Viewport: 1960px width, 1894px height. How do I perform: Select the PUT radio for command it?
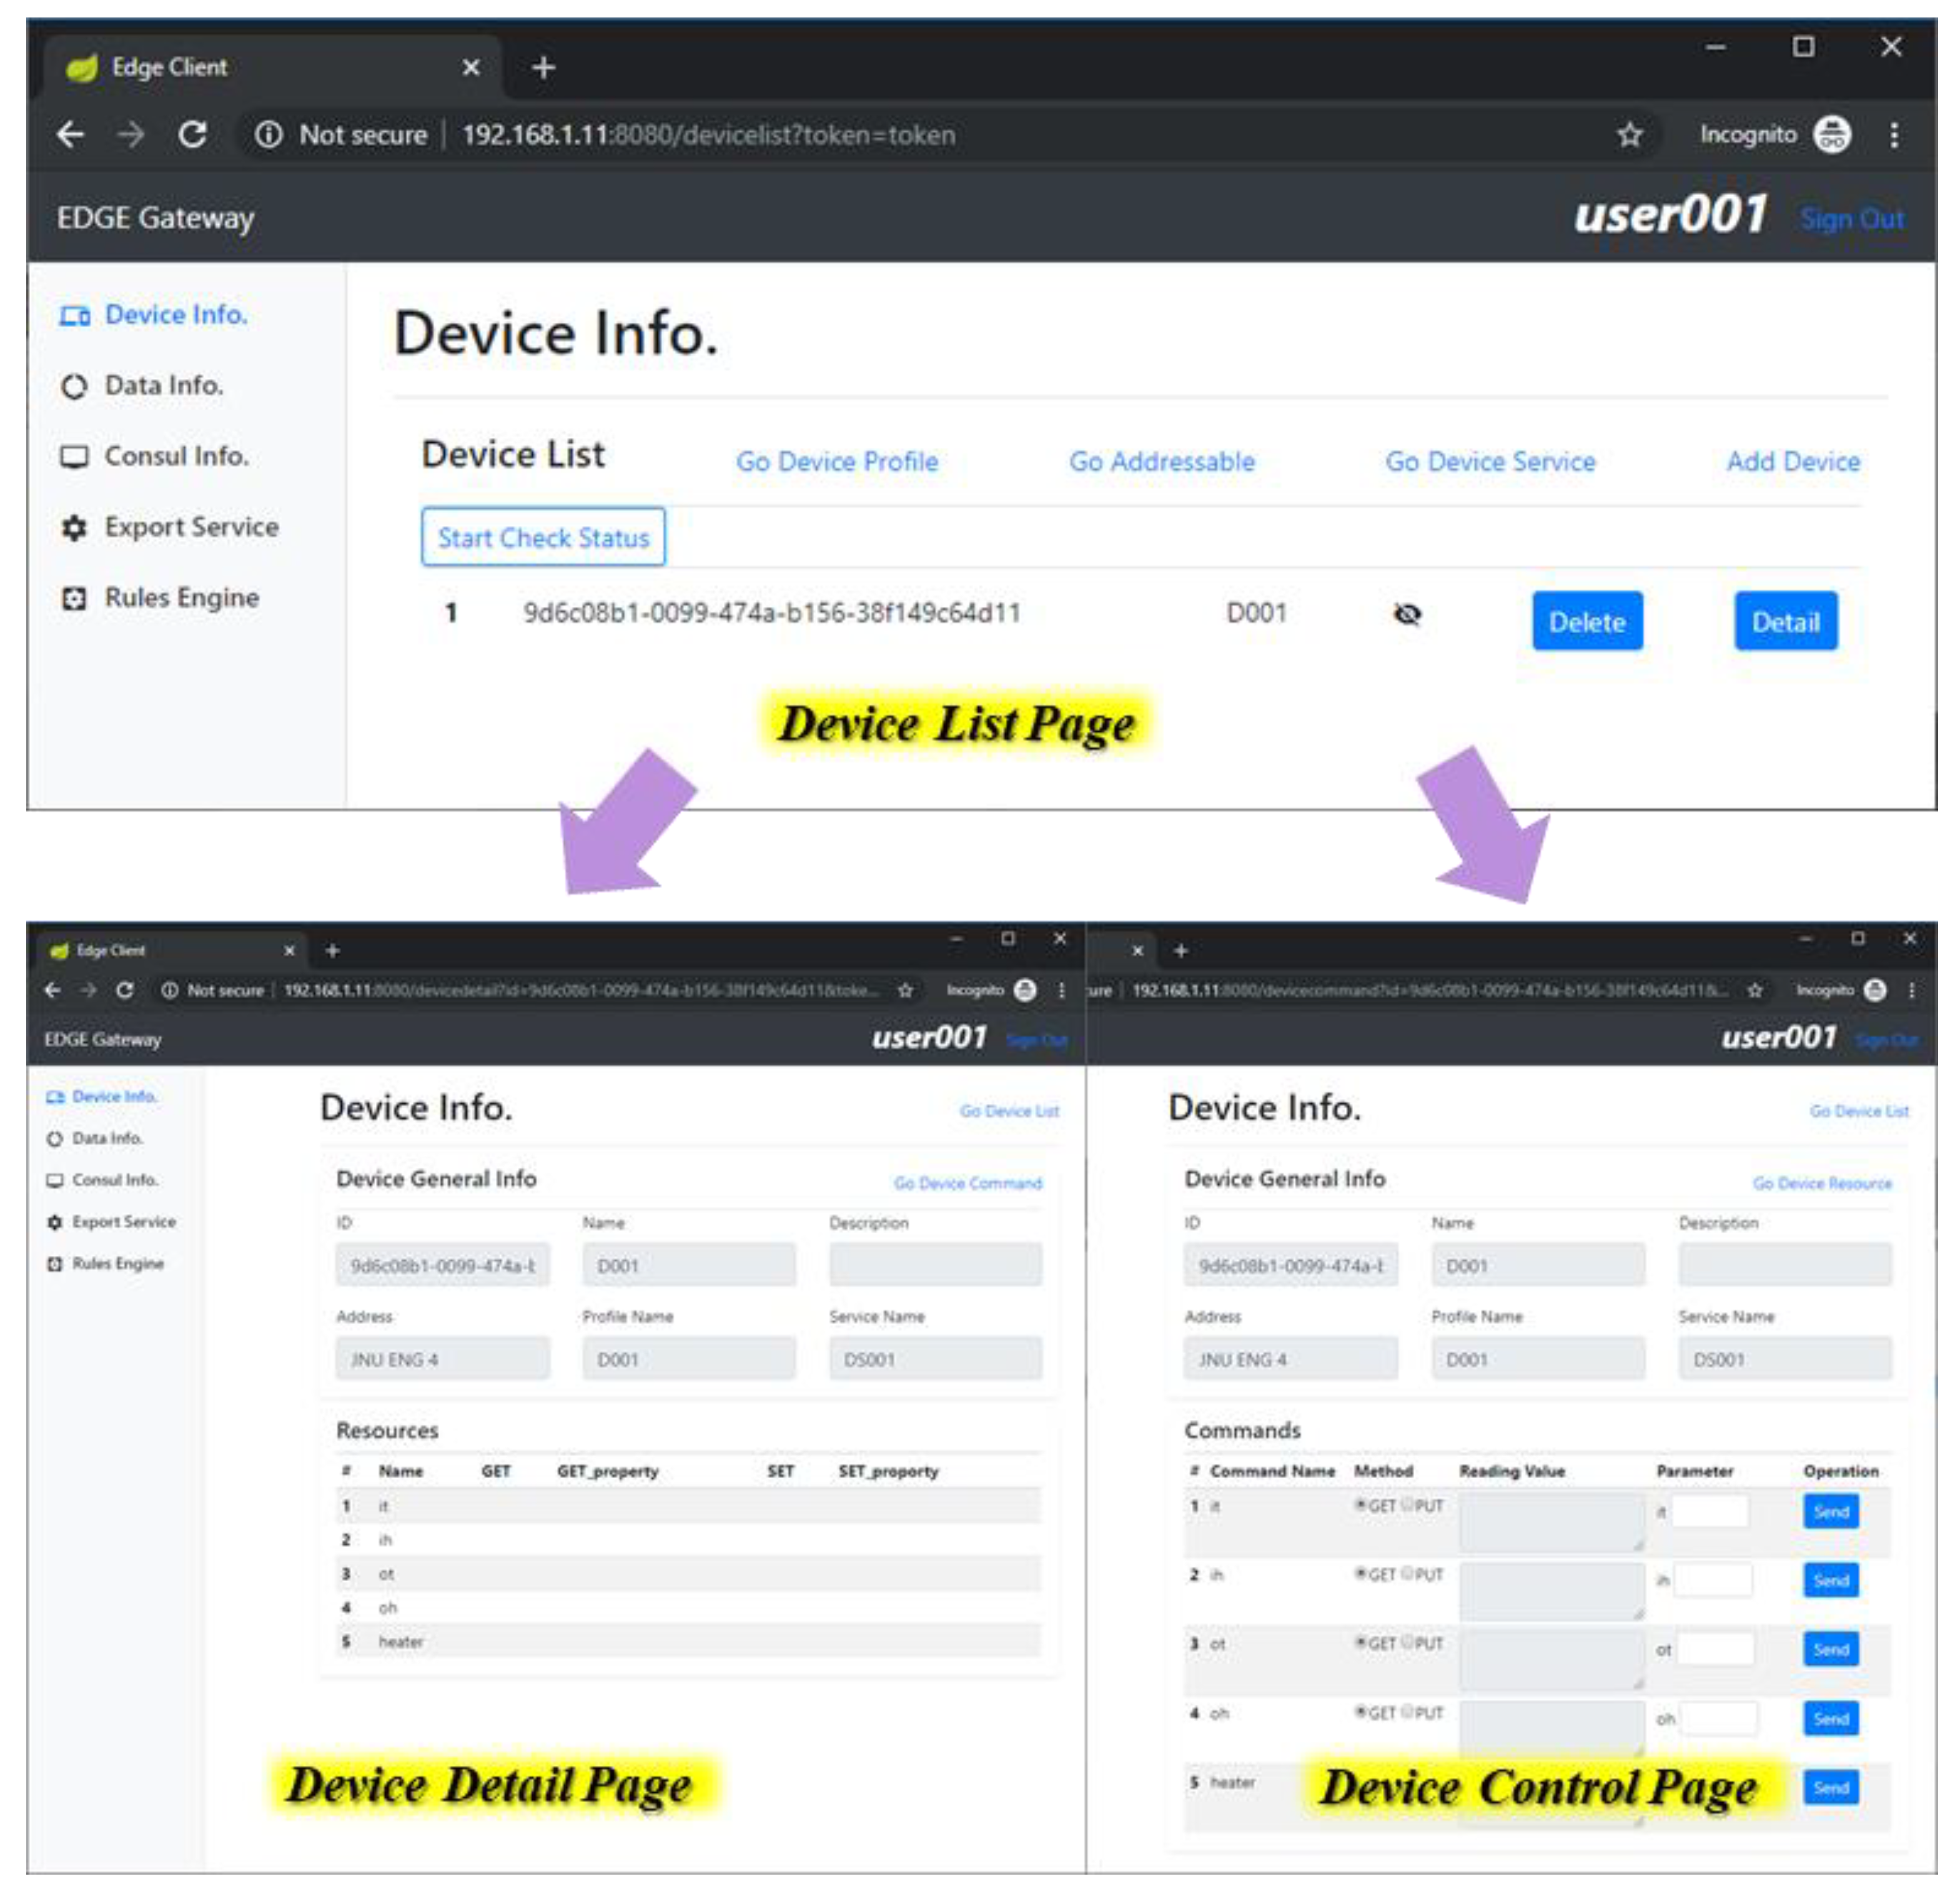tap(1408, 1504)
